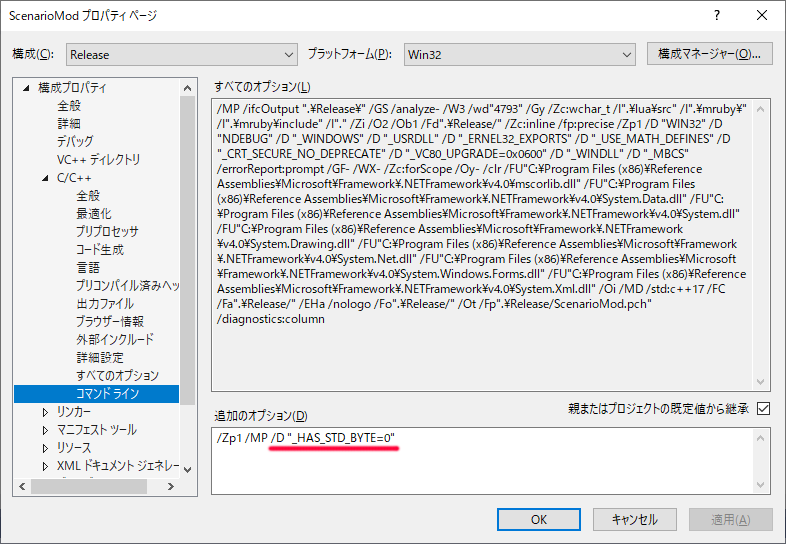This screenshot has width=786, height=544.
Task: Expand the マニフェスト ツール node
Action: [x=45, y=430]
